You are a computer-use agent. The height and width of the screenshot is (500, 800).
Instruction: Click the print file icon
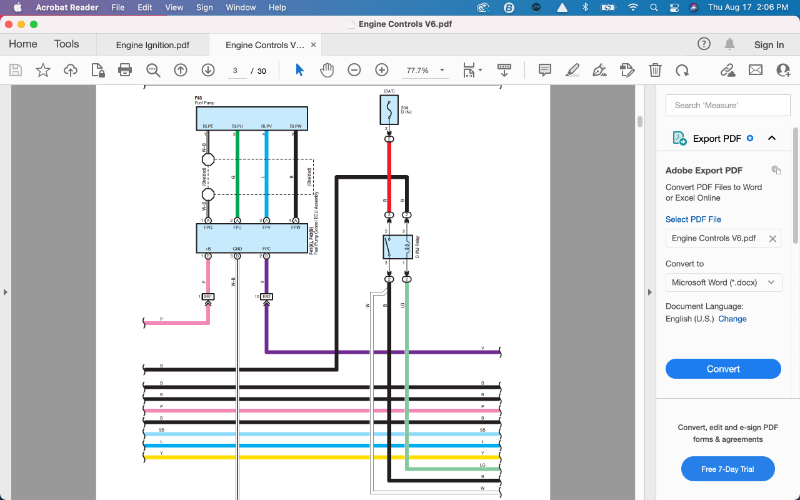pyautogui.click(x=125, y=70)
